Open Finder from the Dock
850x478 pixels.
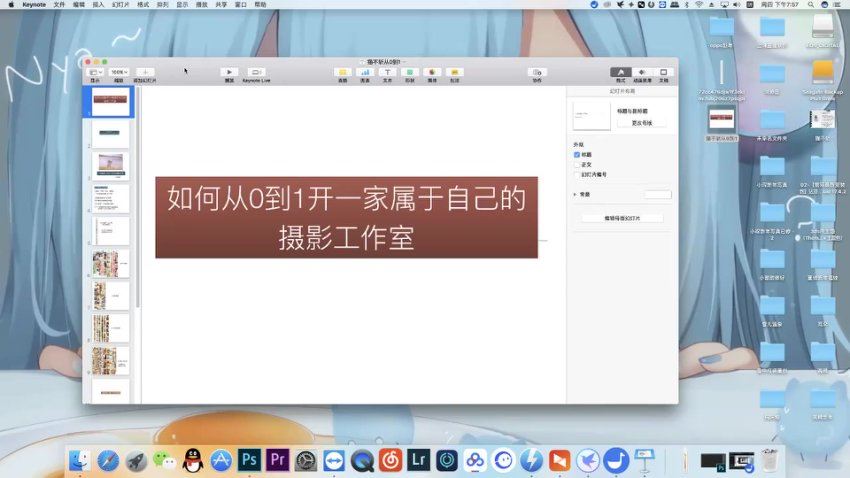point(80,461)
